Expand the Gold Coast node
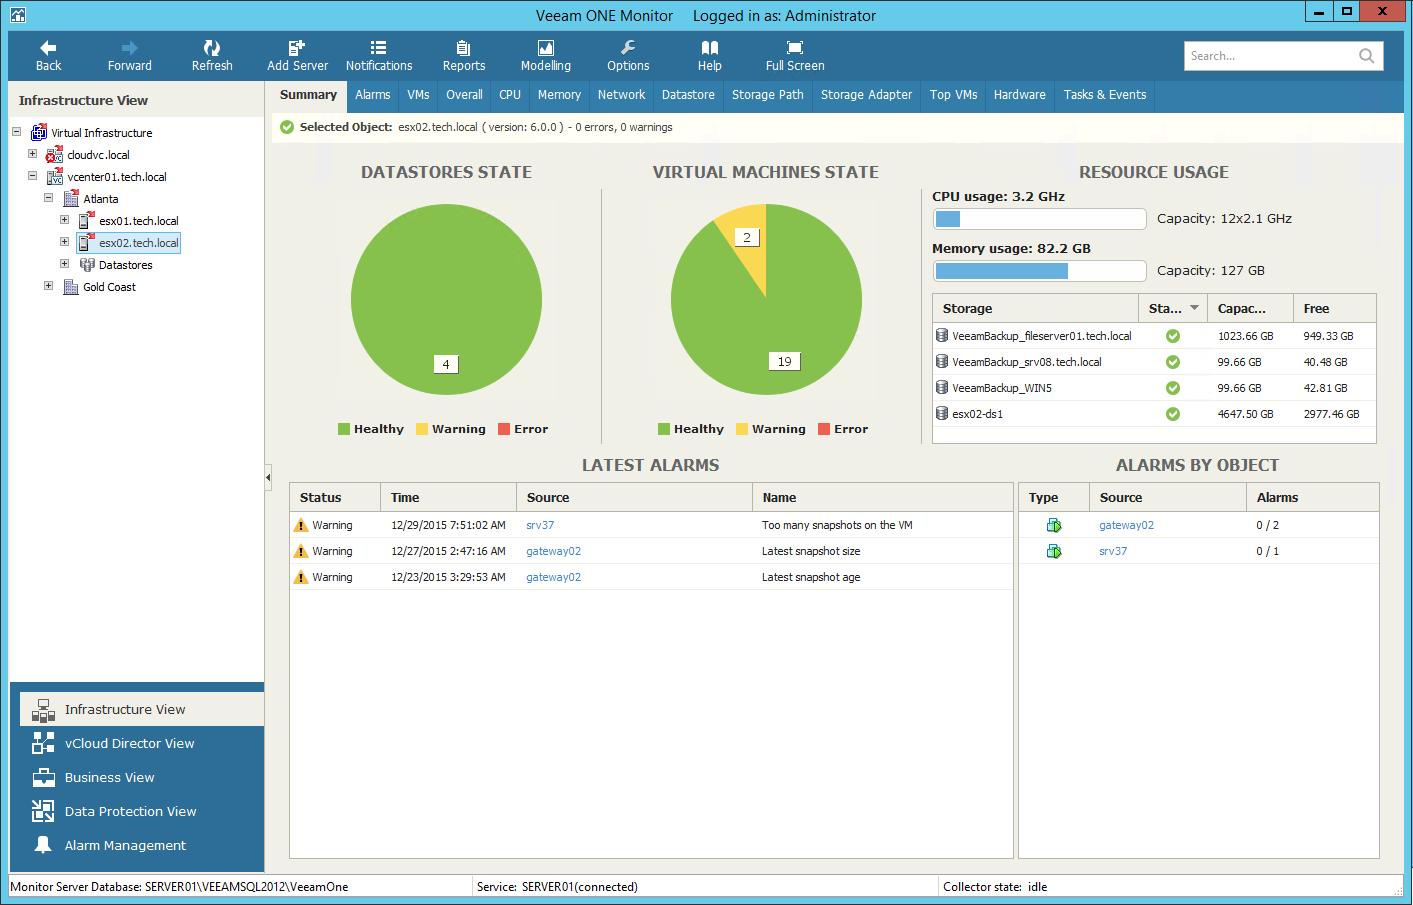Viewport: 1413px width, 905px height. click(x=48, y=286)
